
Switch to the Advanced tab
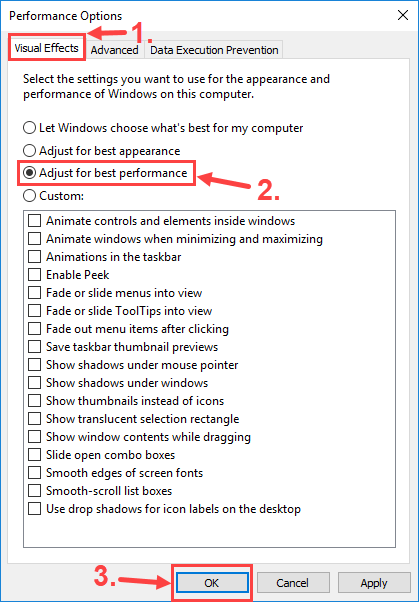[114, 50]
